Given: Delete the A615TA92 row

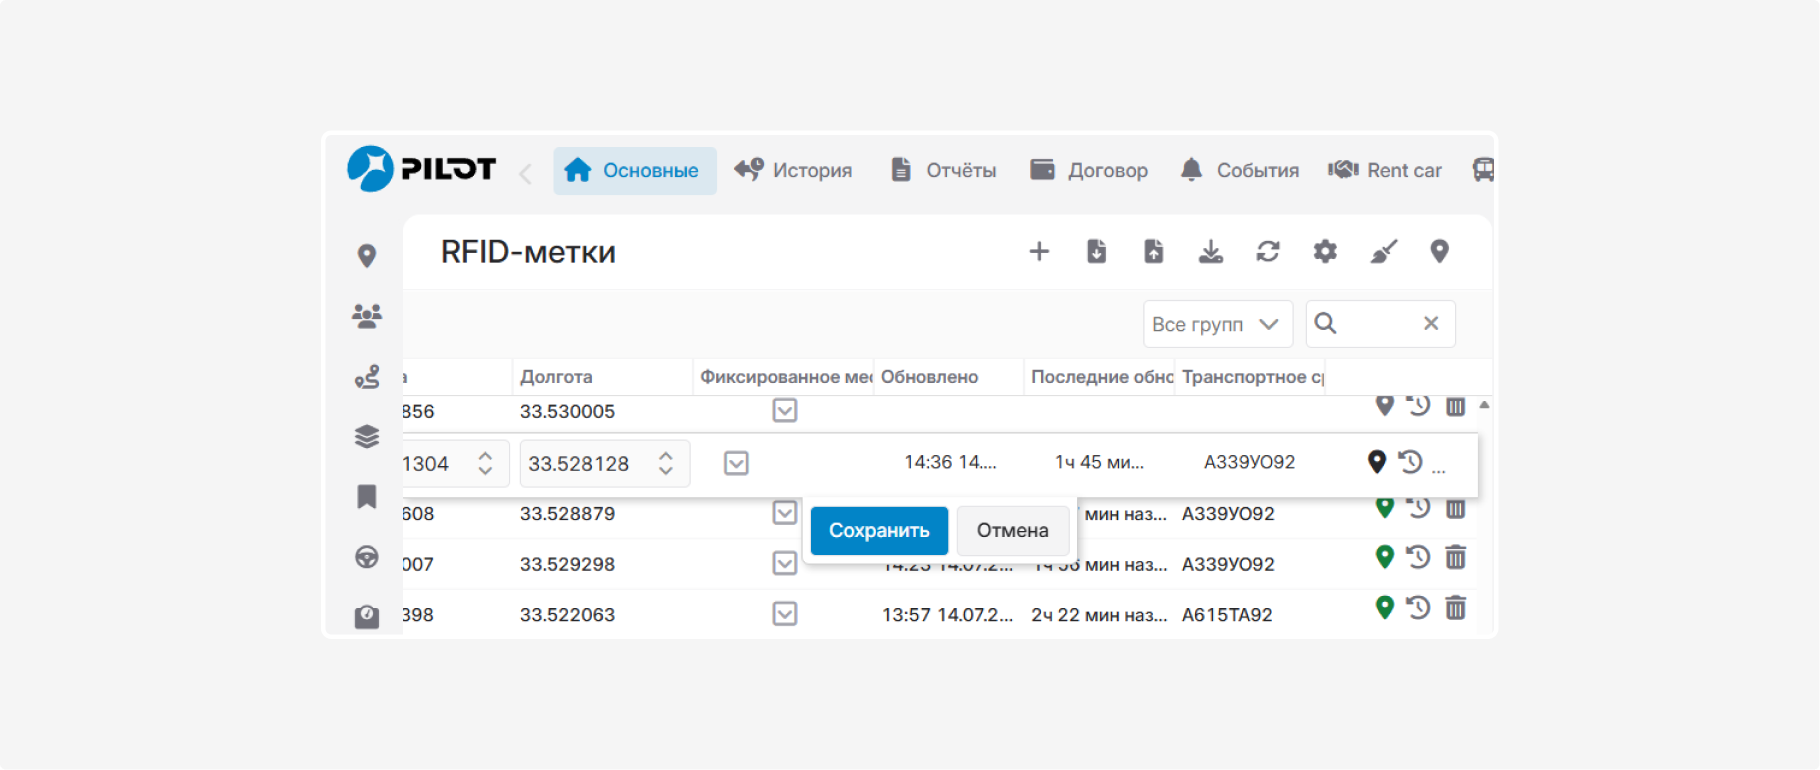Looking at the screenshot, I should (1456, 608).
